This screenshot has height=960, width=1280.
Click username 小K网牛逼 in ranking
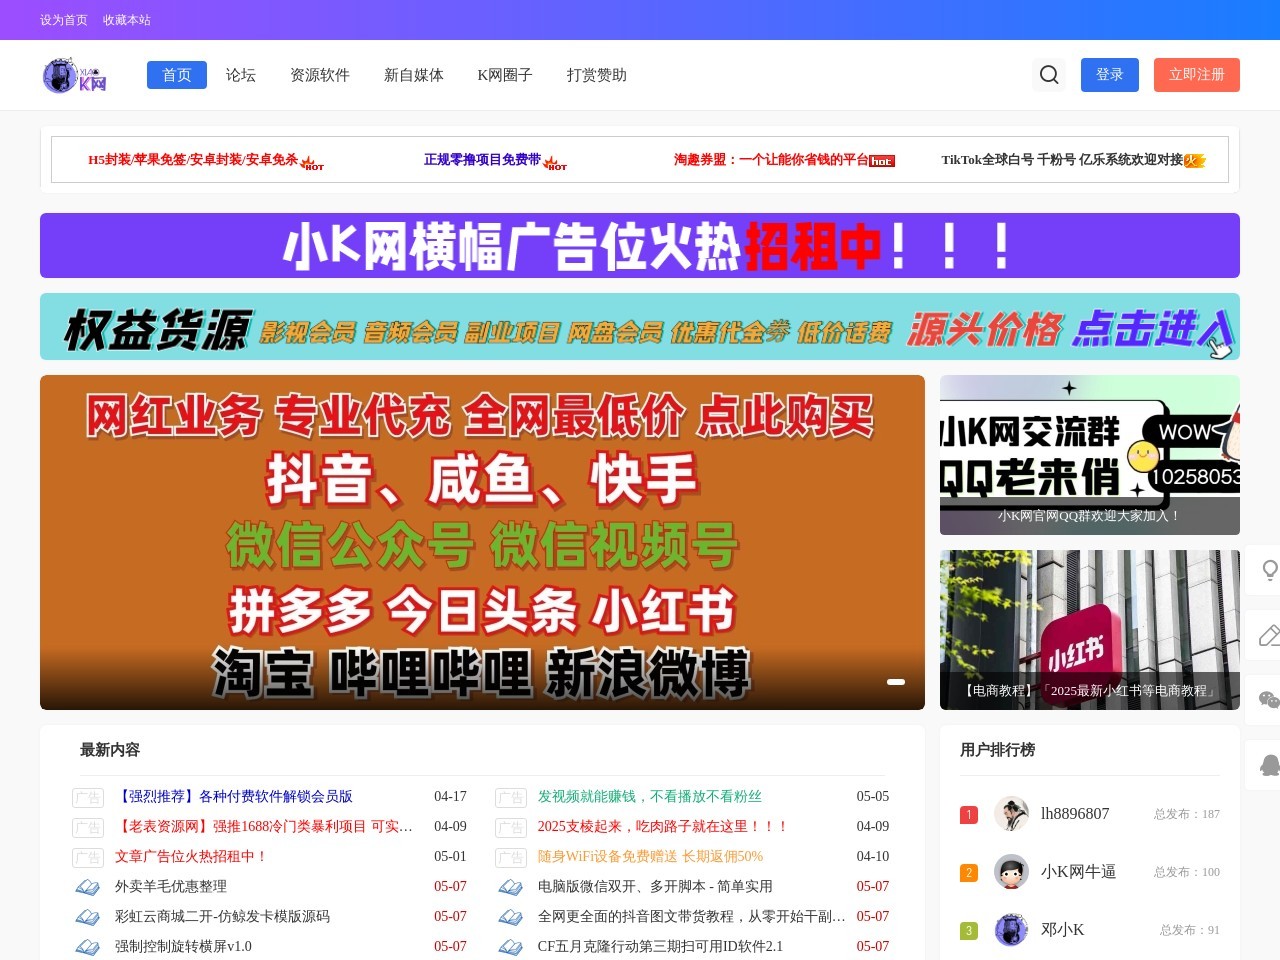(1078, 872)
